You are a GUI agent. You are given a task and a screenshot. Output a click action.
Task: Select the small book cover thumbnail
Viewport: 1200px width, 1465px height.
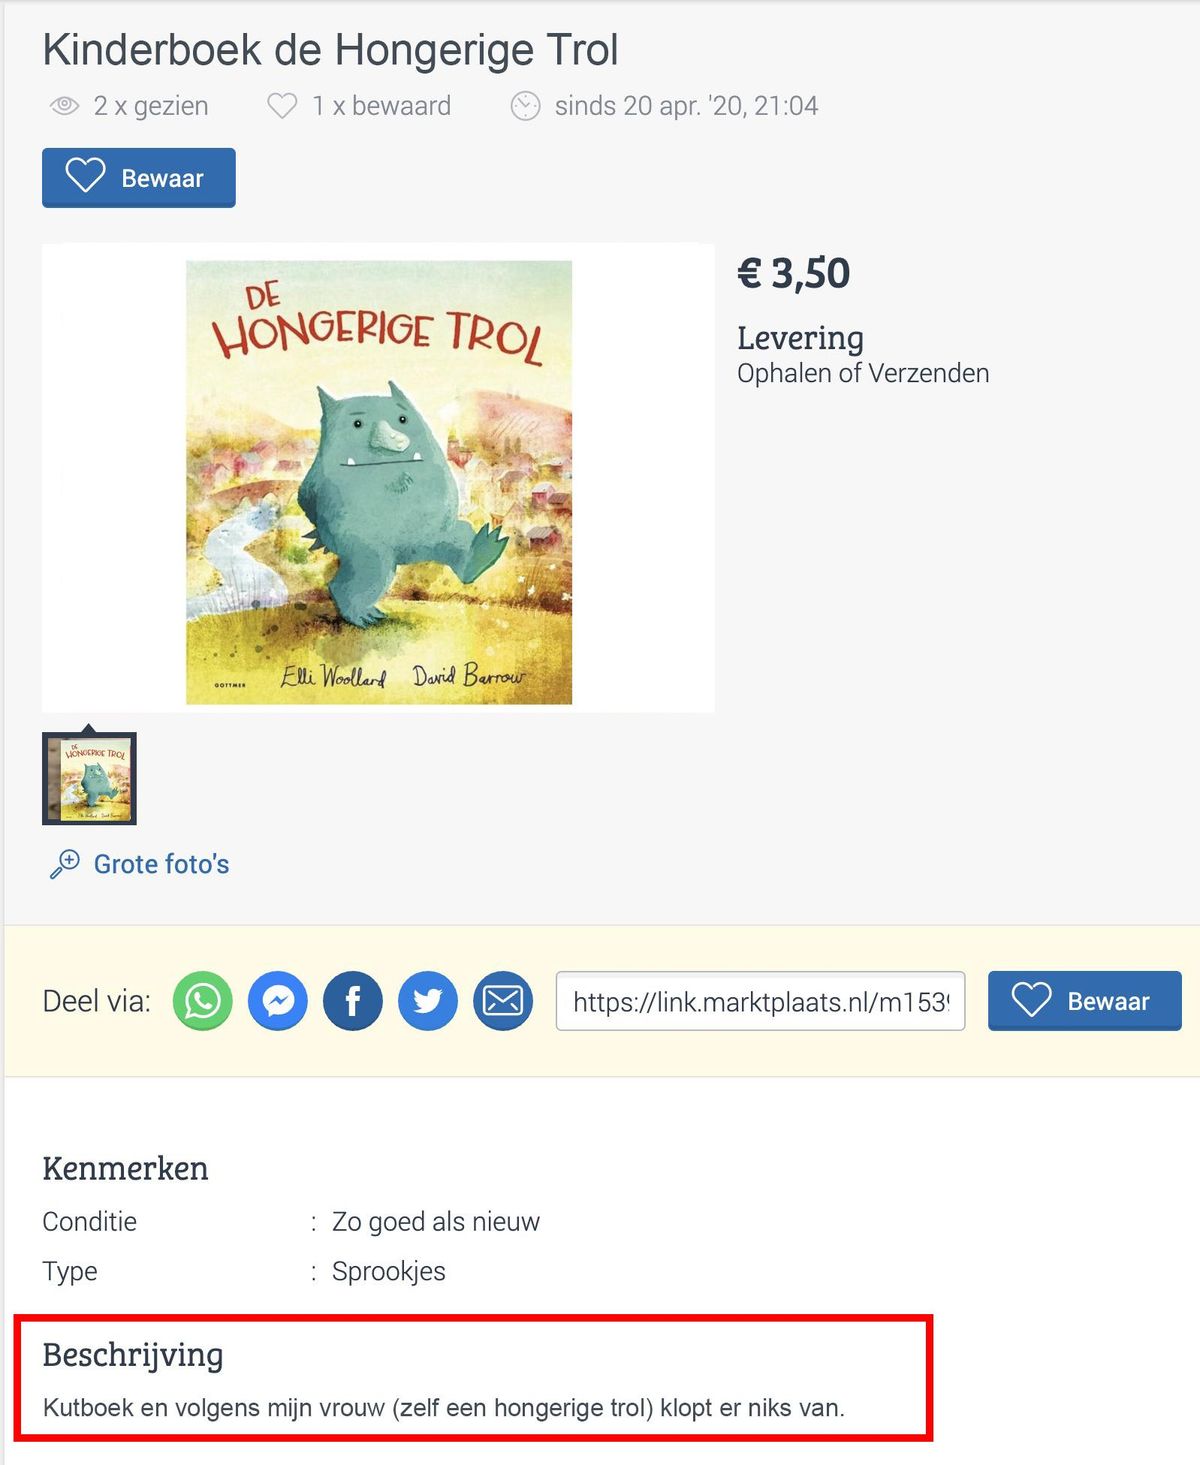[x=89, y=779]
